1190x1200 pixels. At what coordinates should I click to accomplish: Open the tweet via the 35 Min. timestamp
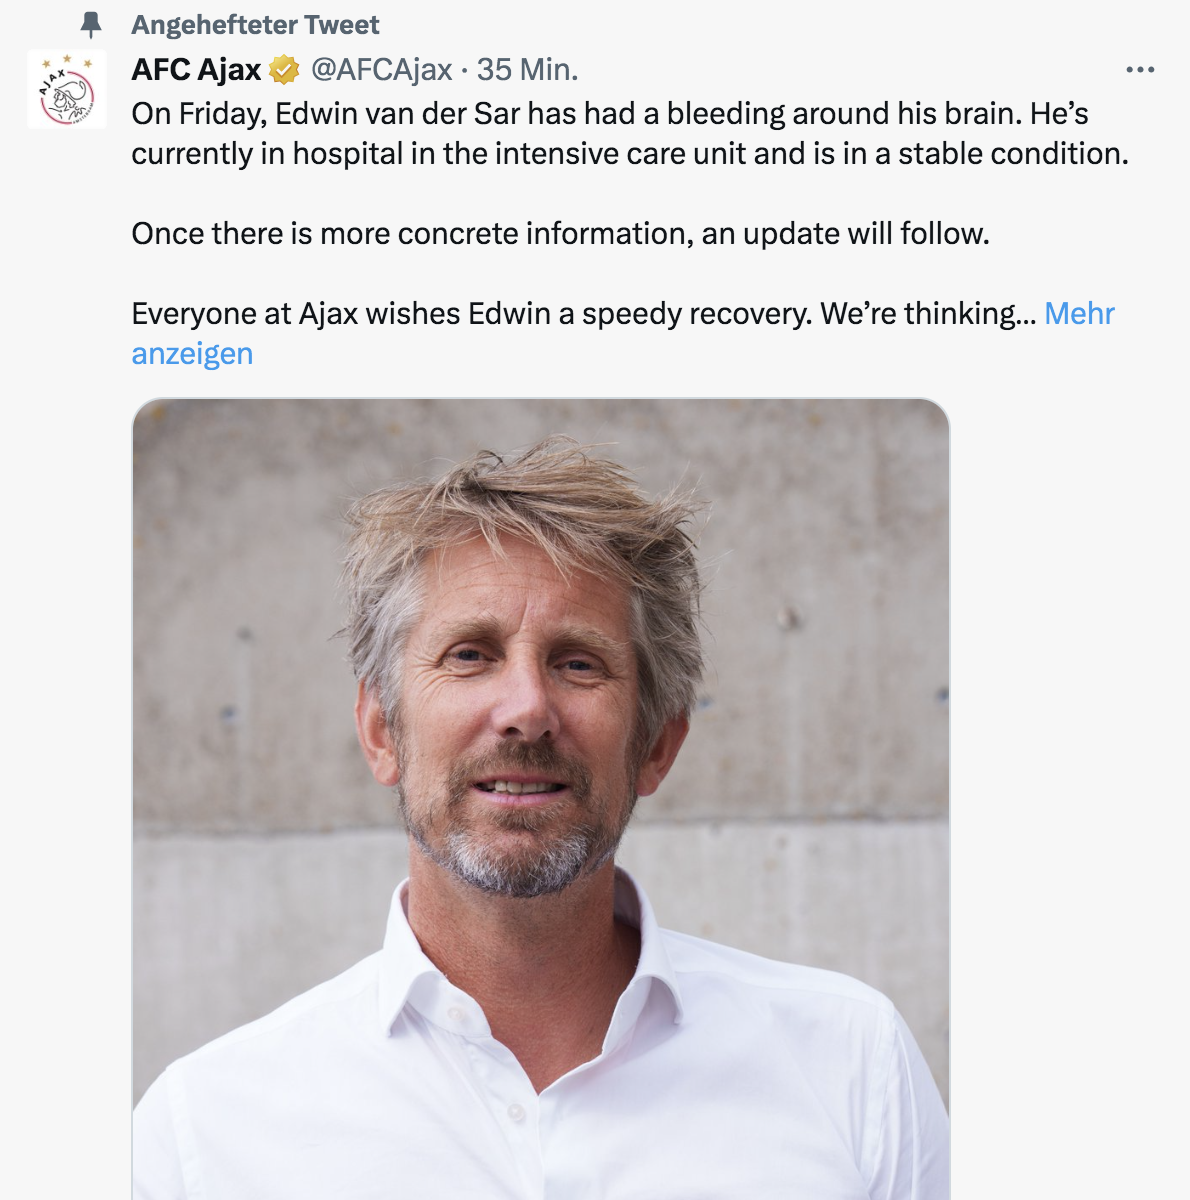pyautogui.click(x=527, y=70)
